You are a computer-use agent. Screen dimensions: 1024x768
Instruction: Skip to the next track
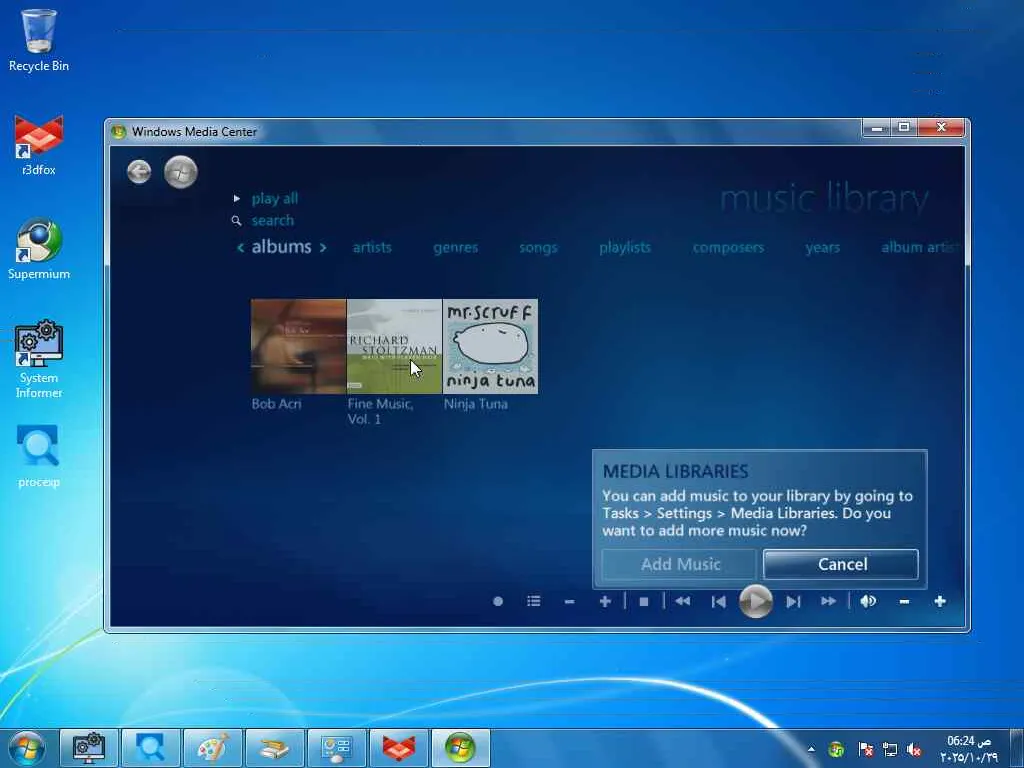(x=793, y=602)
